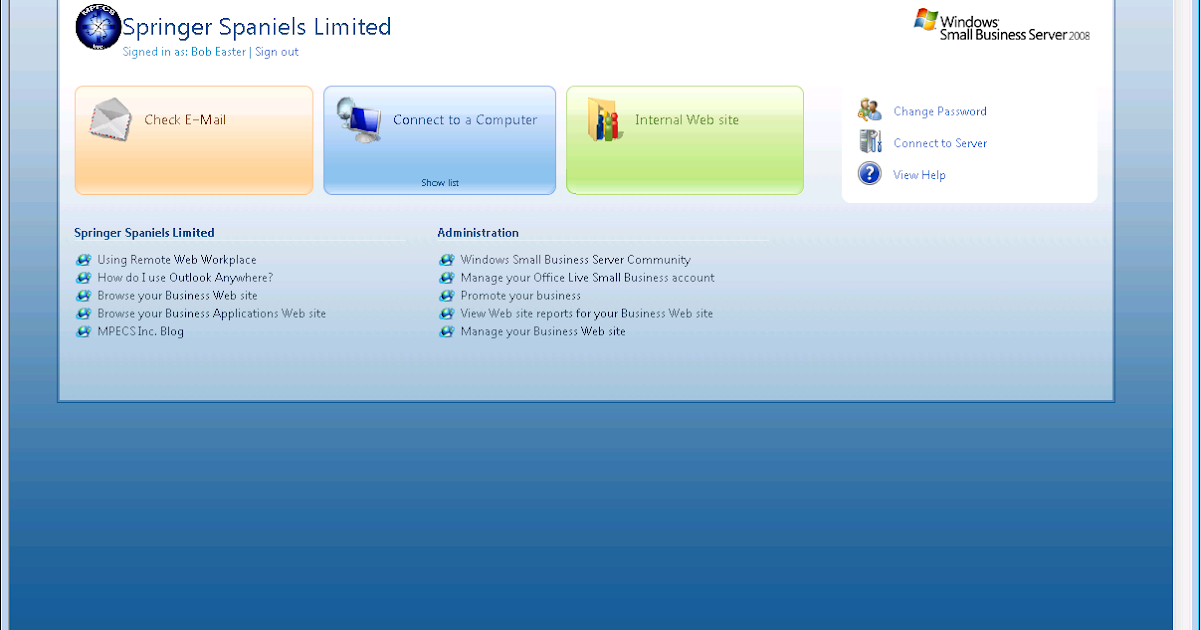Viewport: 1200px width, 630px height.
Task: Open Manage your Business Web site link
Action: point(543,332)
